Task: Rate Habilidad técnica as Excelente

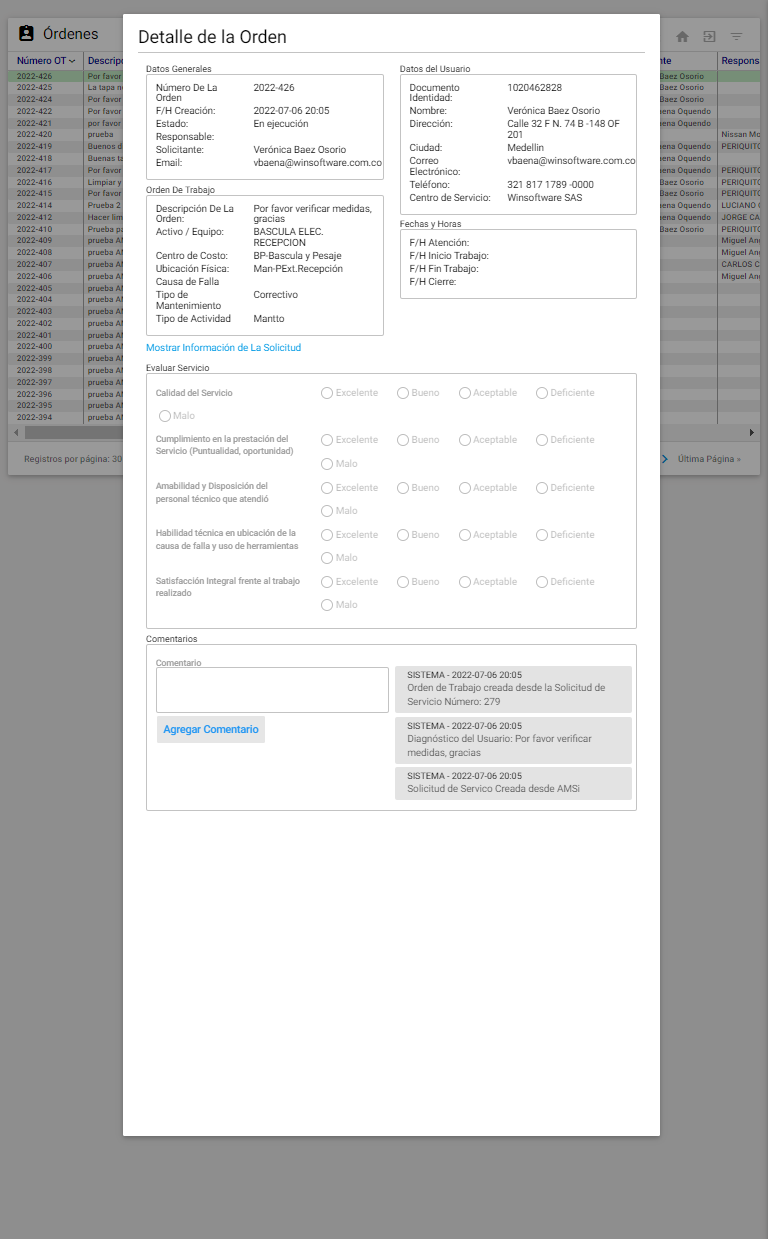Action: (x=327, y=535)
